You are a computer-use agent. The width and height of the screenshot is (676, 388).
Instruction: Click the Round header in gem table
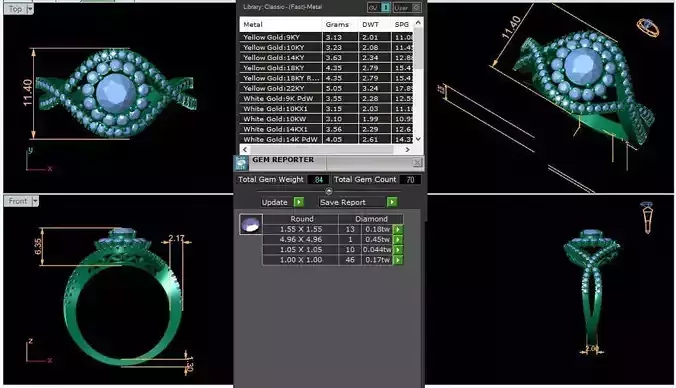301,219
